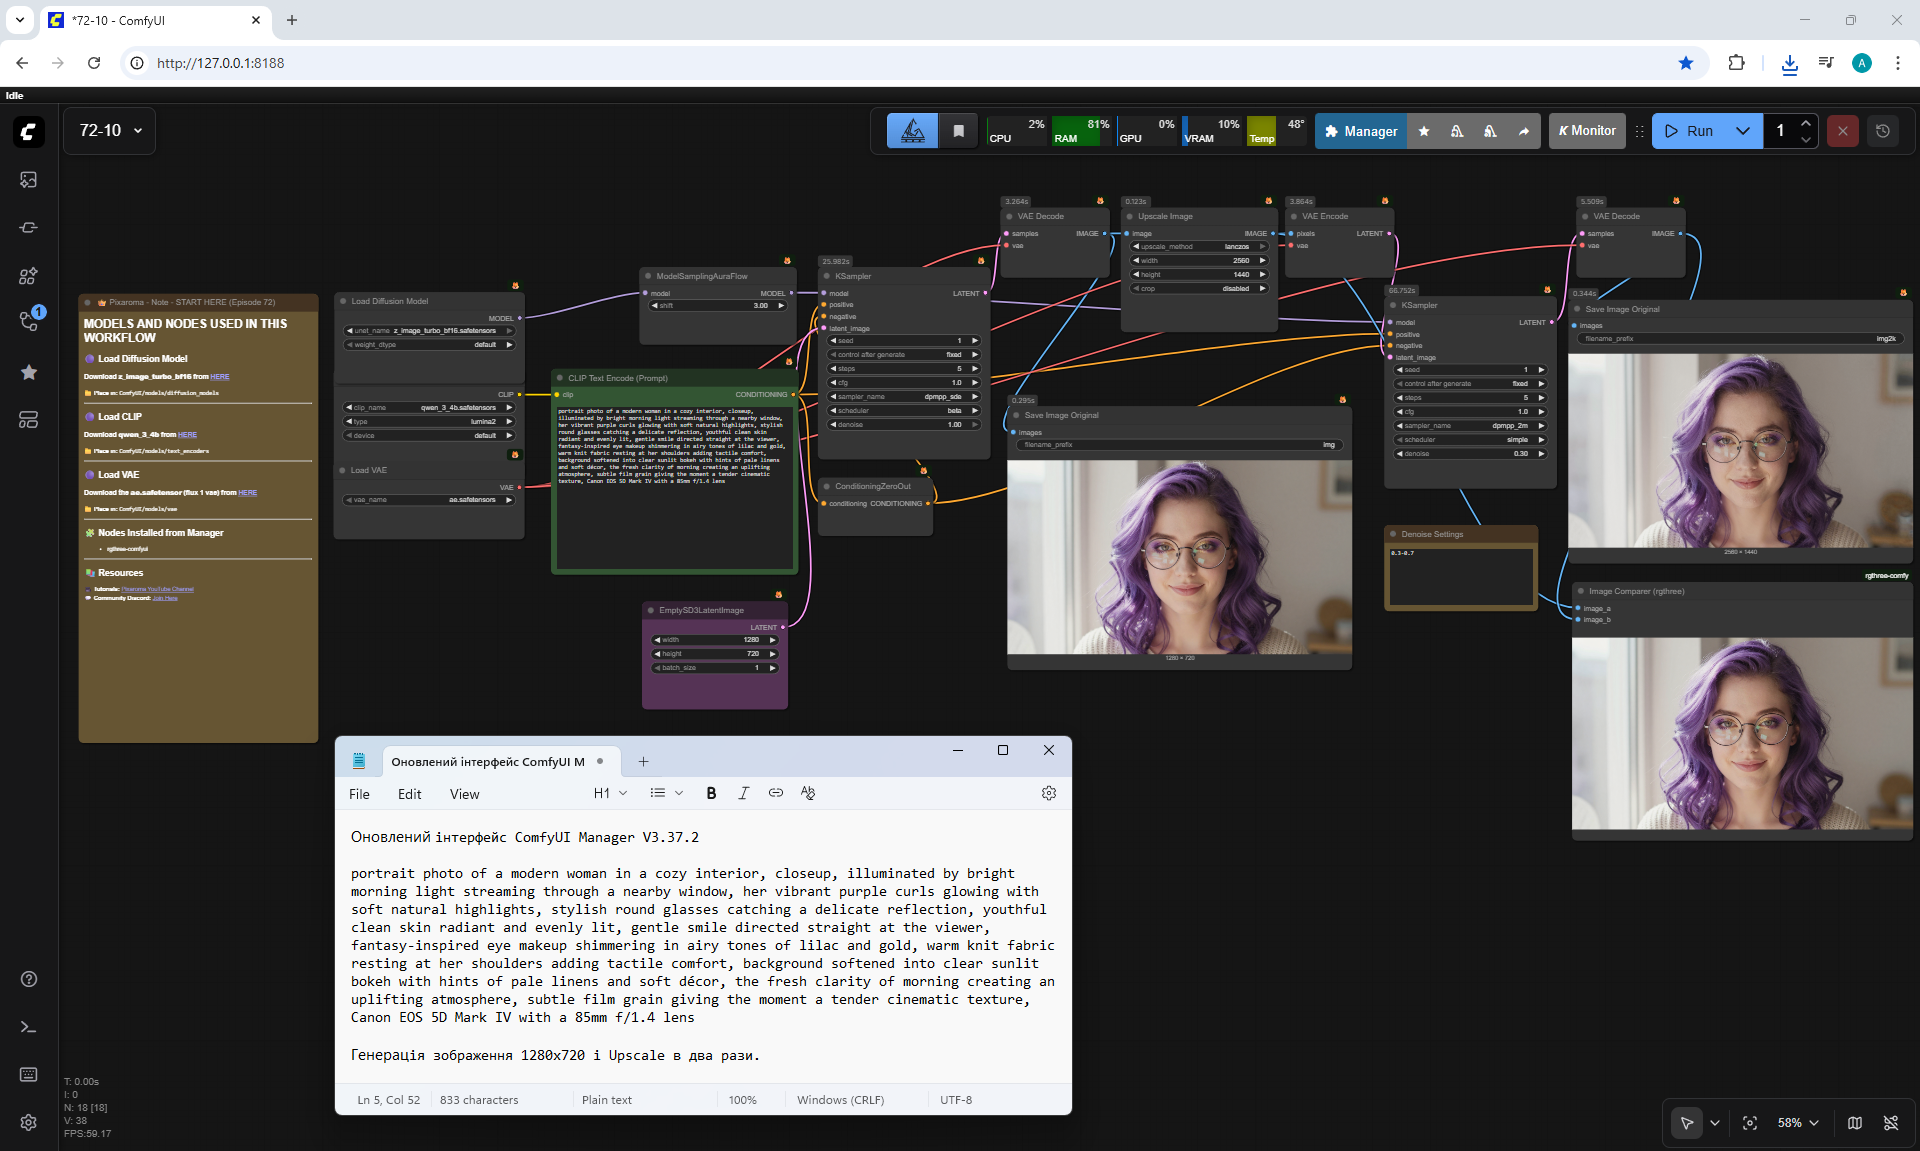Click the KMonitor button
Image resolution: width=1920 pixels, height=1151 pixels.
click(1587, 131)
